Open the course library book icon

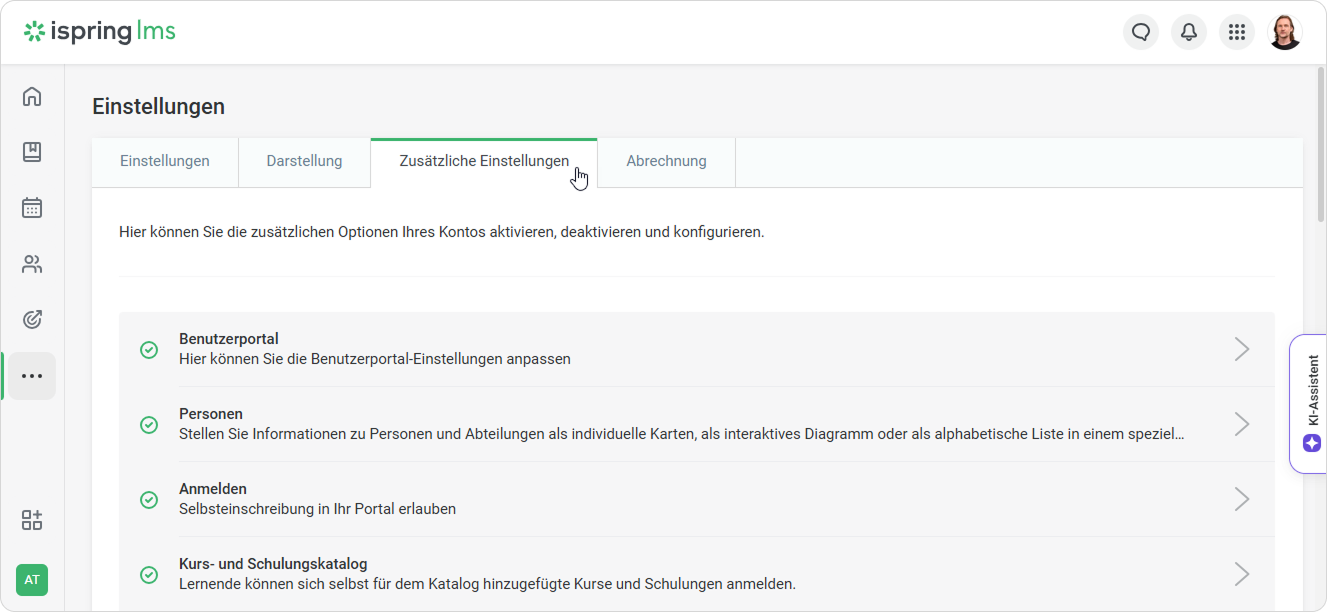pos(32,152)
